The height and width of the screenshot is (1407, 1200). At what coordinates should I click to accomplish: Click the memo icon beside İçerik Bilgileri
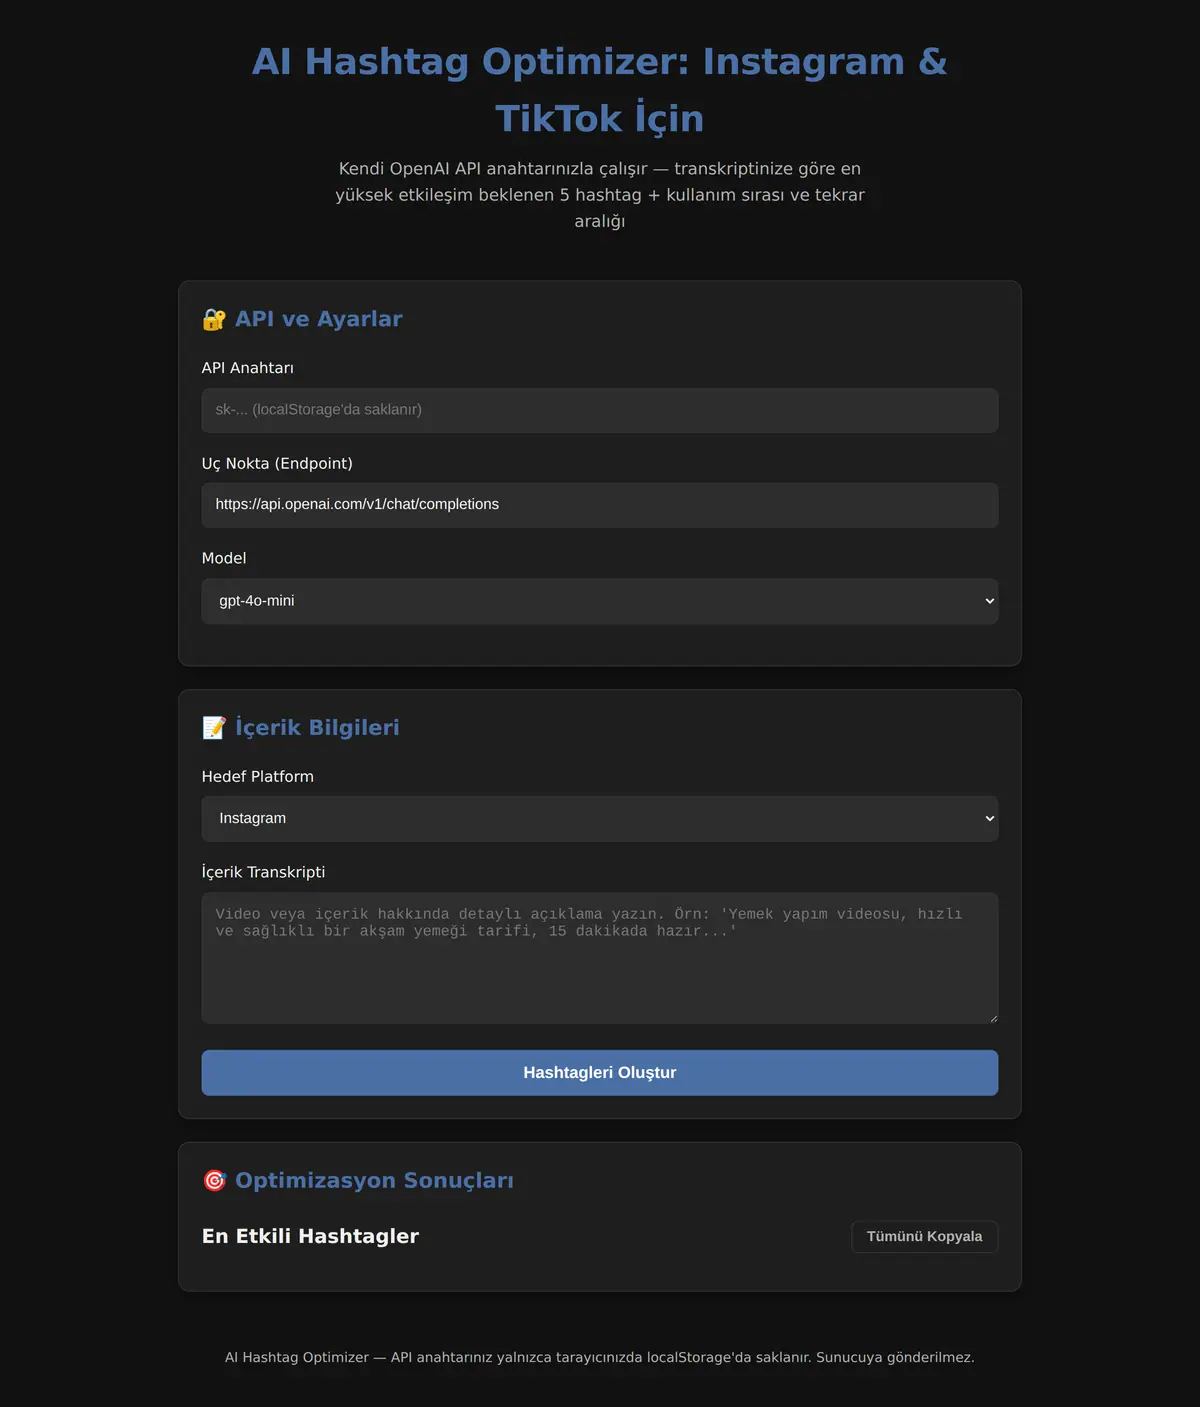point(214,728)
